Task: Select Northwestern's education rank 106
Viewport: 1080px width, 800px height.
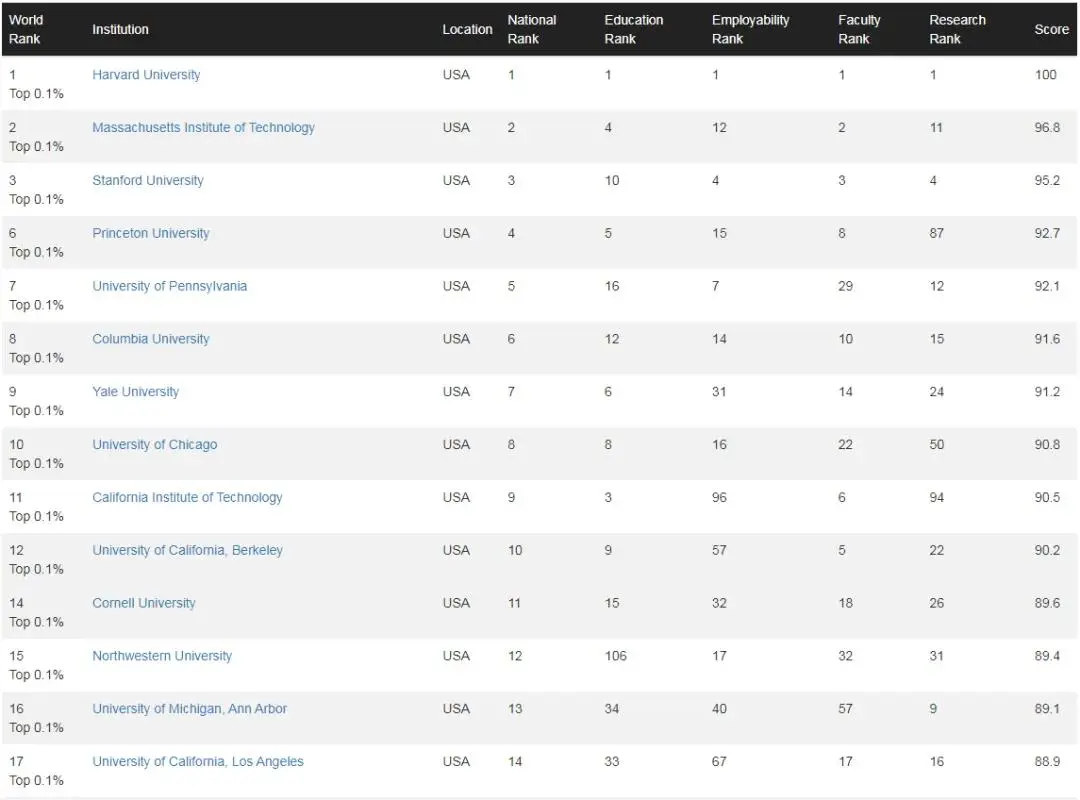Action: [x=616, y=656]
